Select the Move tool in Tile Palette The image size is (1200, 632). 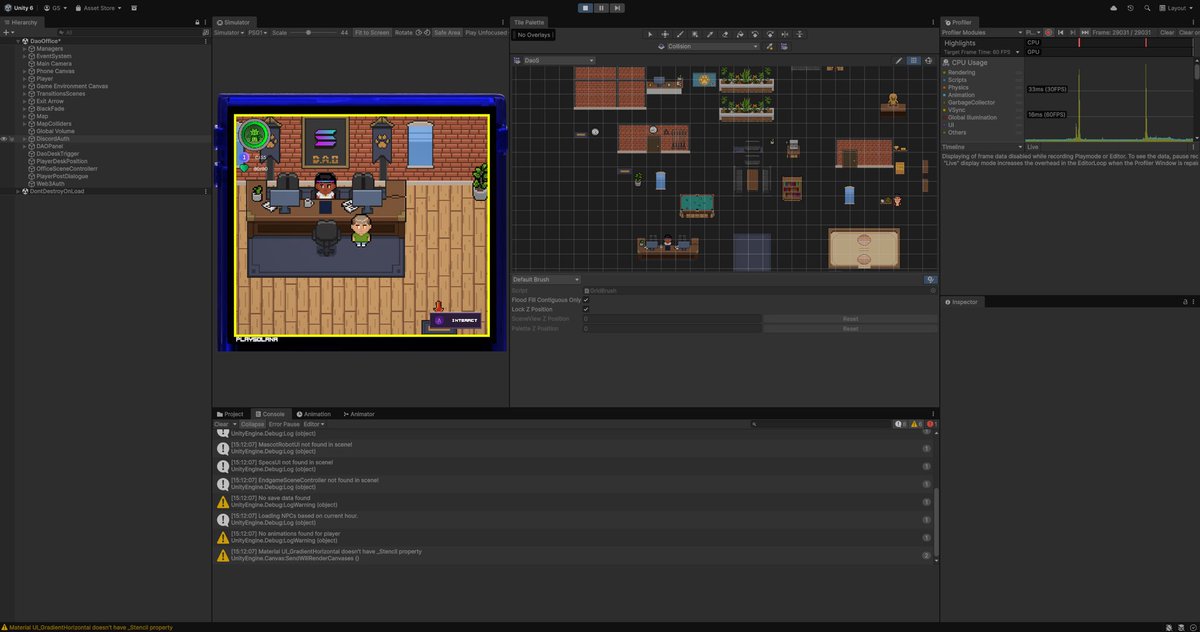pos(665,34)
